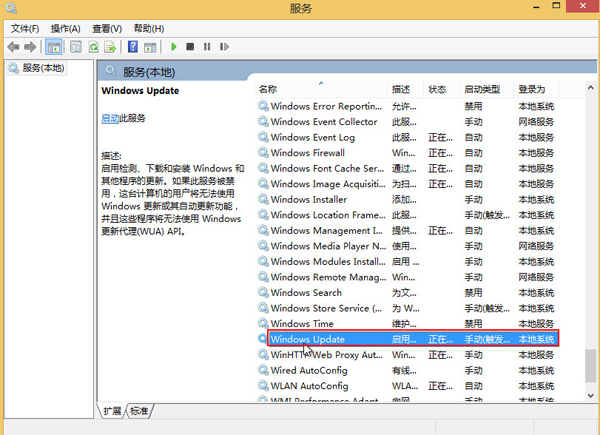The image size is (600, 435).
Task: Open the 查看(V) menu
Action: coord(107,29)
